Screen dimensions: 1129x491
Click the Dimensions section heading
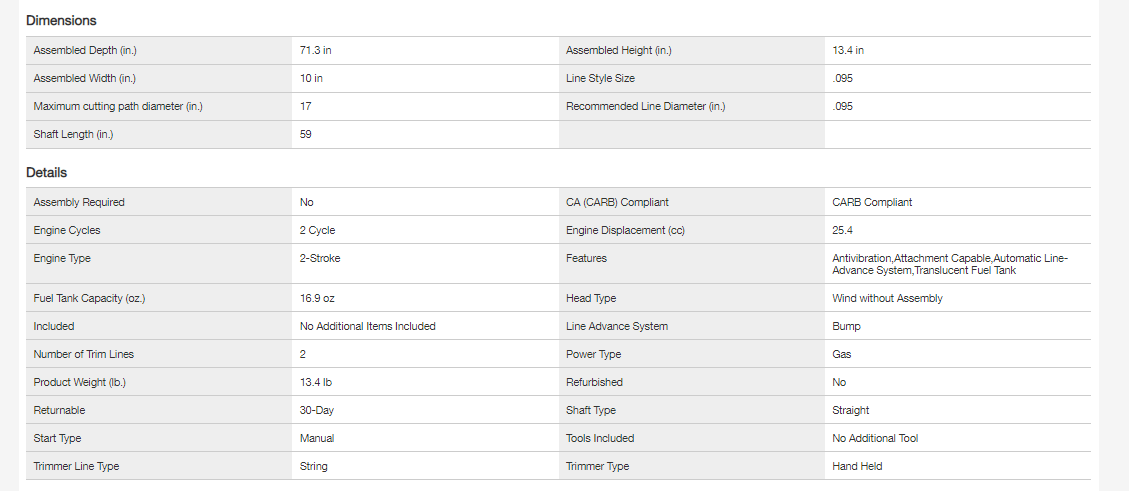coord(61,21)
